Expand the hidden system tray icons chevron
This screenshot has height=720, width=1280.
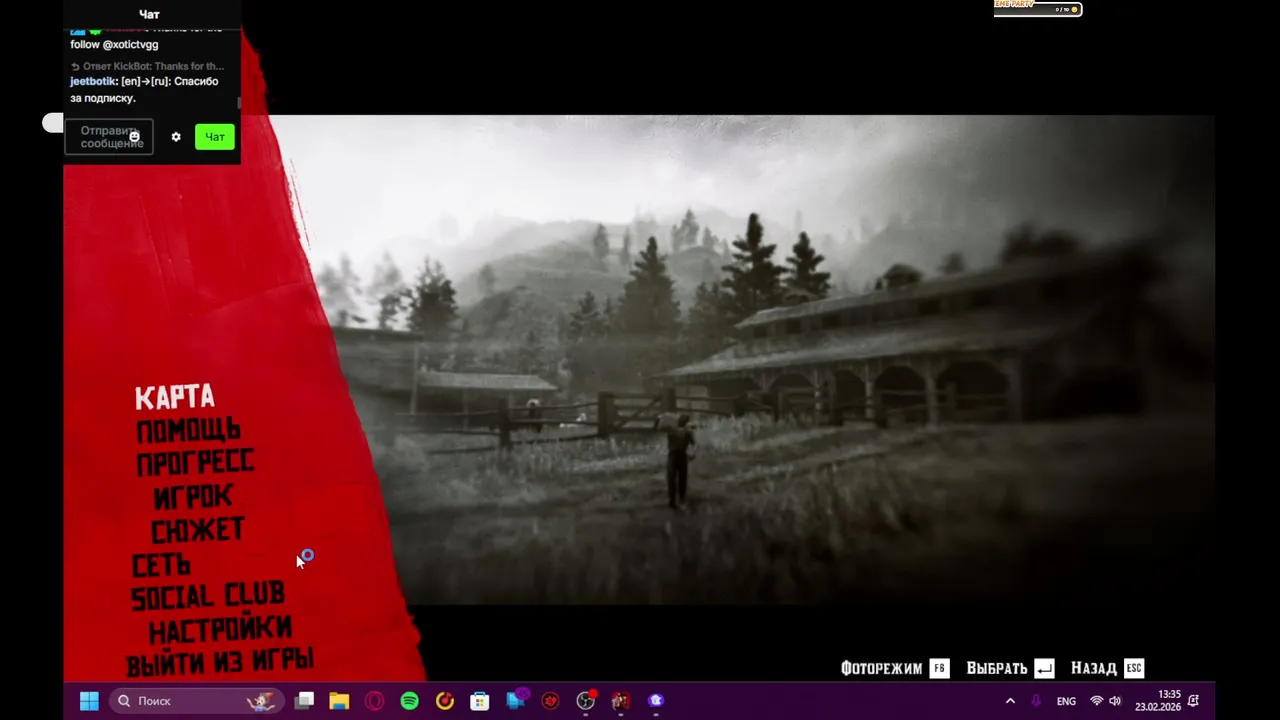pyautogui.click(x=1010, y=701)
